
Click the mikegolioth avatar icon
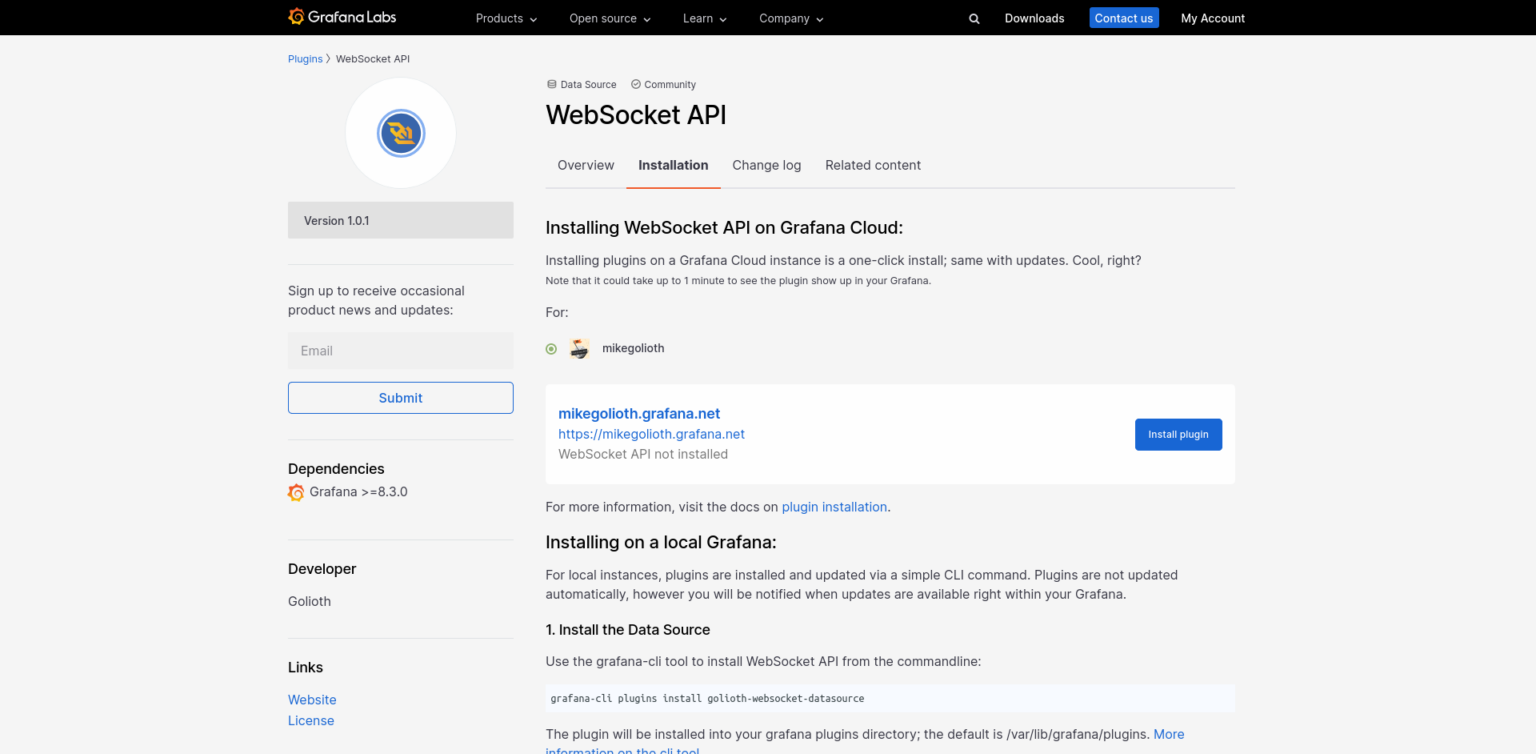click(580, 348)
